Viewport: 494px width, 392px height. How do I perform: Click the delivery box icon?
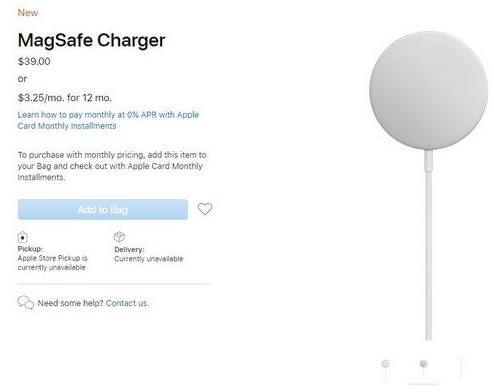[x=119, y=237]
